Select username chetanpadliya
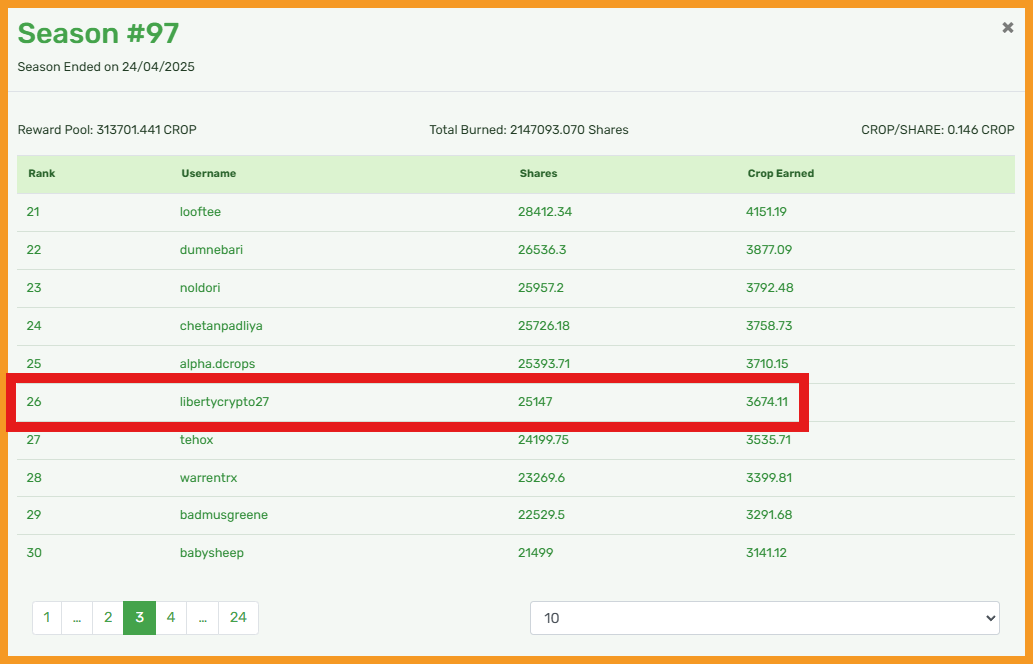Image resolution: width=1033 pixels, height=664 pixels. coord(221,326)
